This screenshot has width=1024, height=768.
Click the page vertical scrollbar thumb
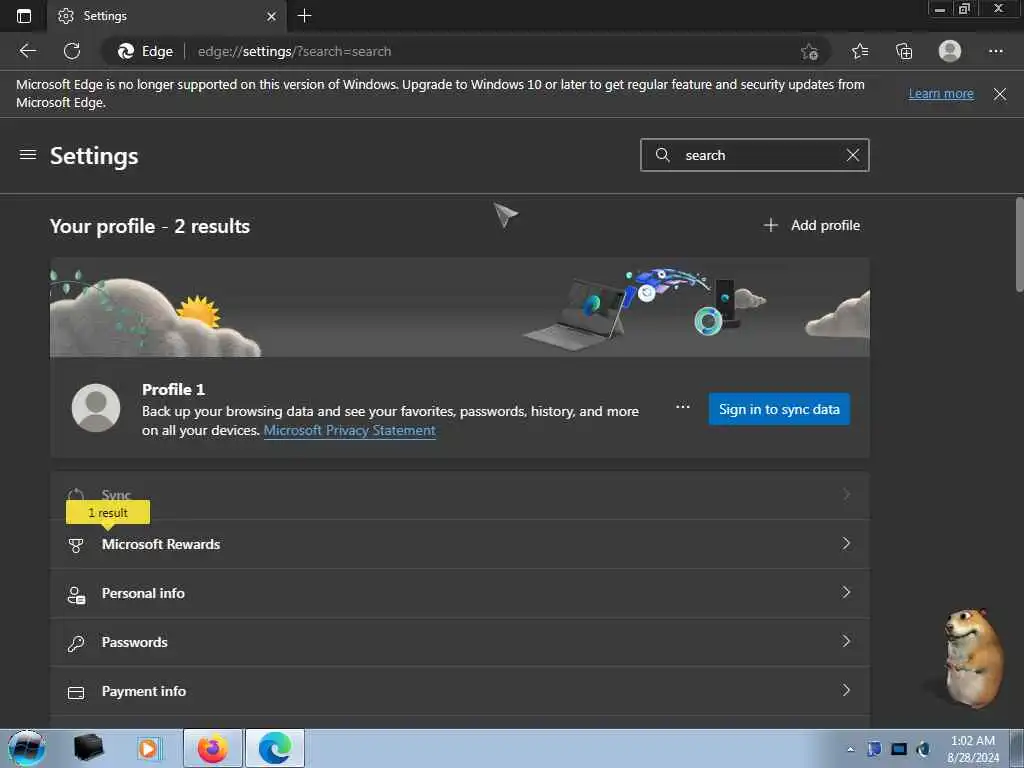[x=1019, y=245]
